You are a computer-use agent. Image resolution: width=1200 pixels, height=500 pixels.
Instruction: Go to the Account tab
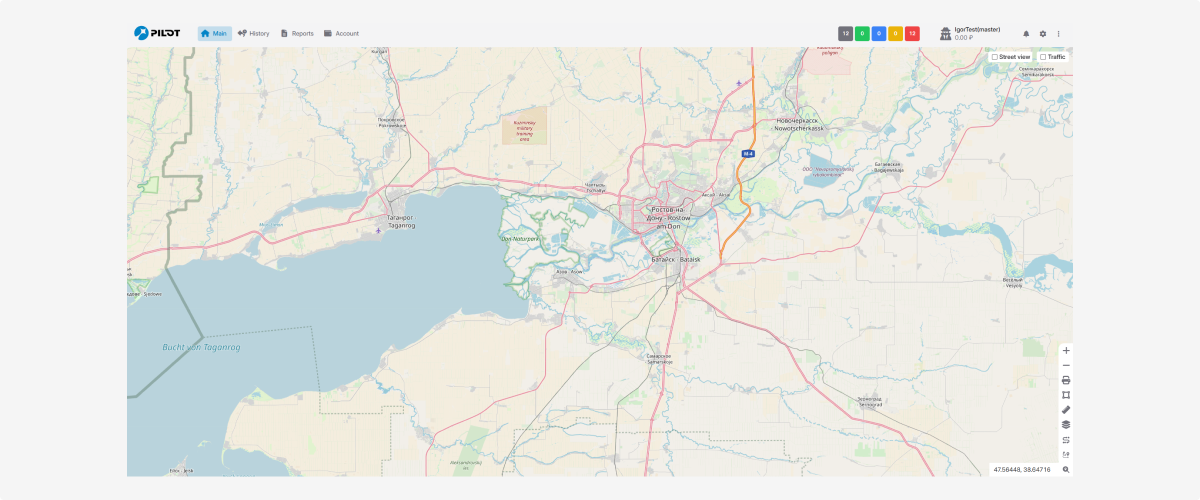(x=341, y=33)
